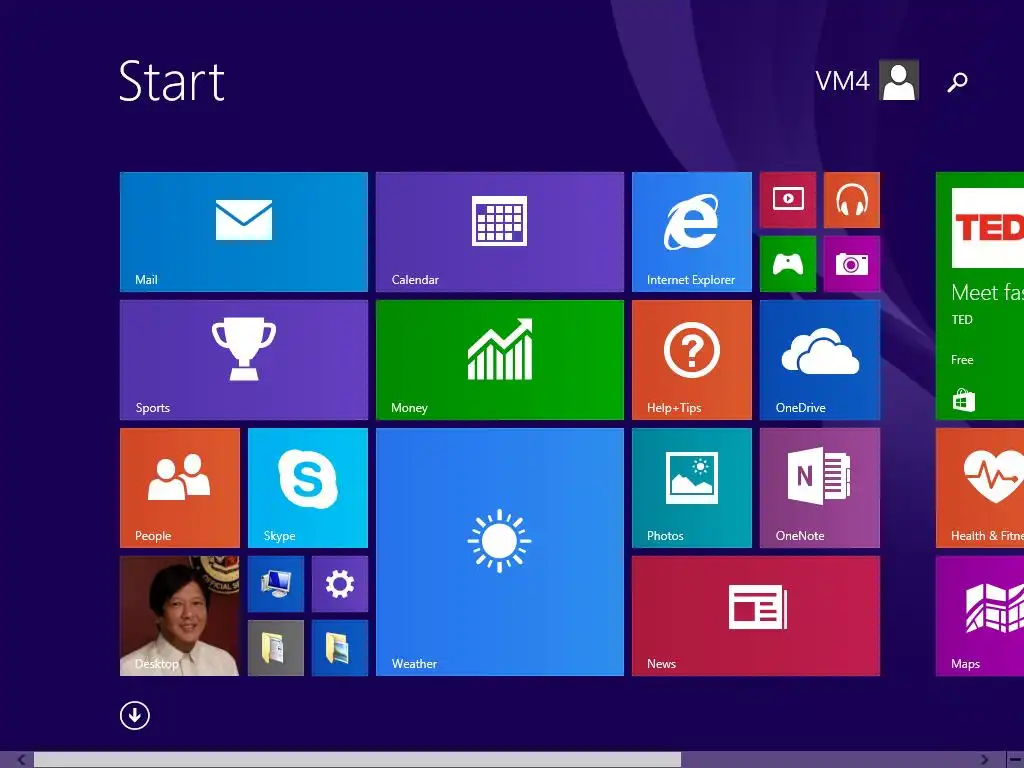Open the People tile
This screenshot has height=768, width=1024.
pyautogui.click(x=180, y=488)
